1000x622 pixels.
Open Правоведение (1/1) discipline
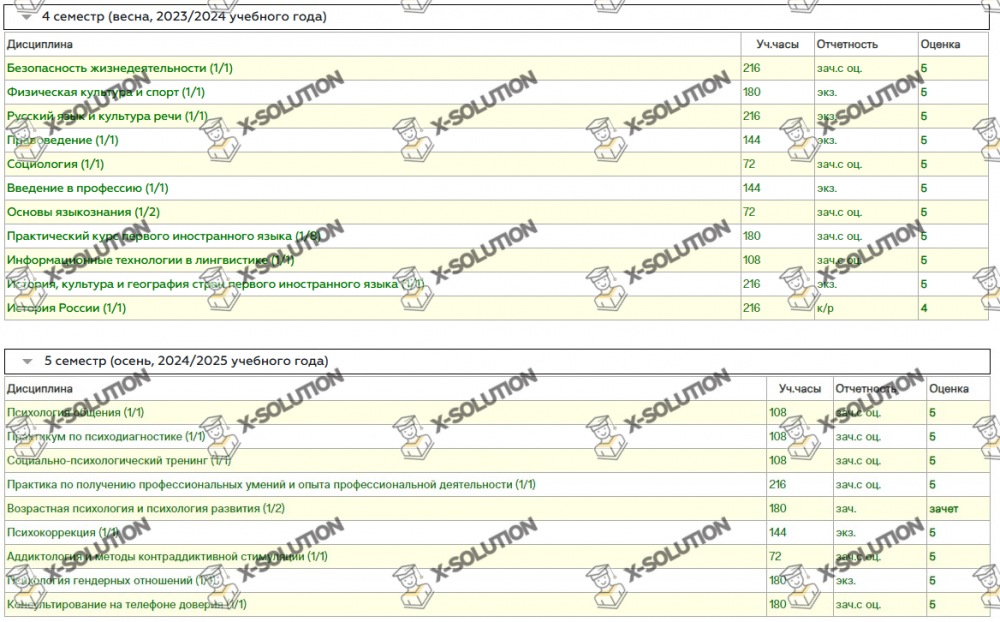62,140
